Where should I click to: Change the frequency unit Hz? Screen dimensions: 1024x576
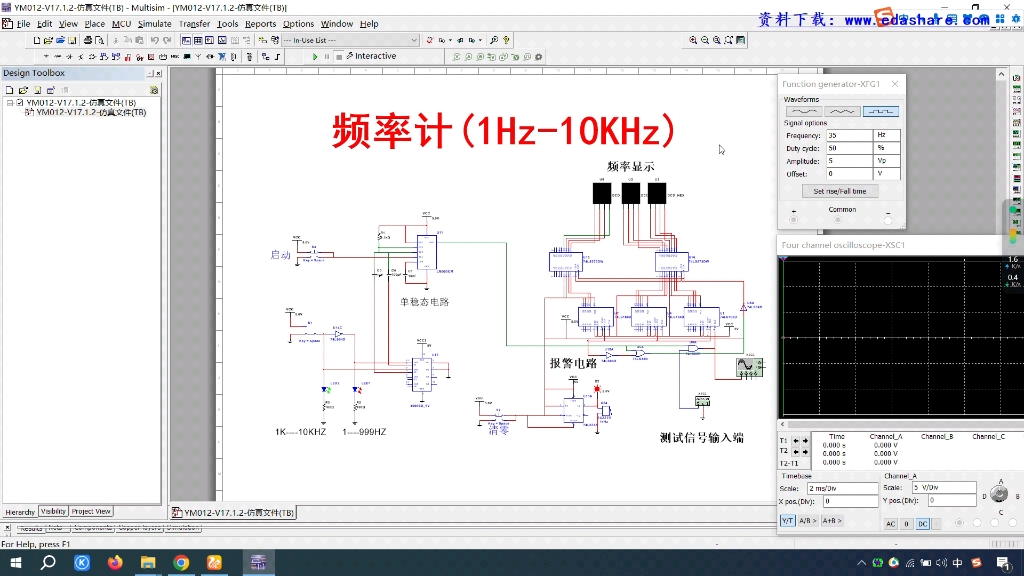887,135
